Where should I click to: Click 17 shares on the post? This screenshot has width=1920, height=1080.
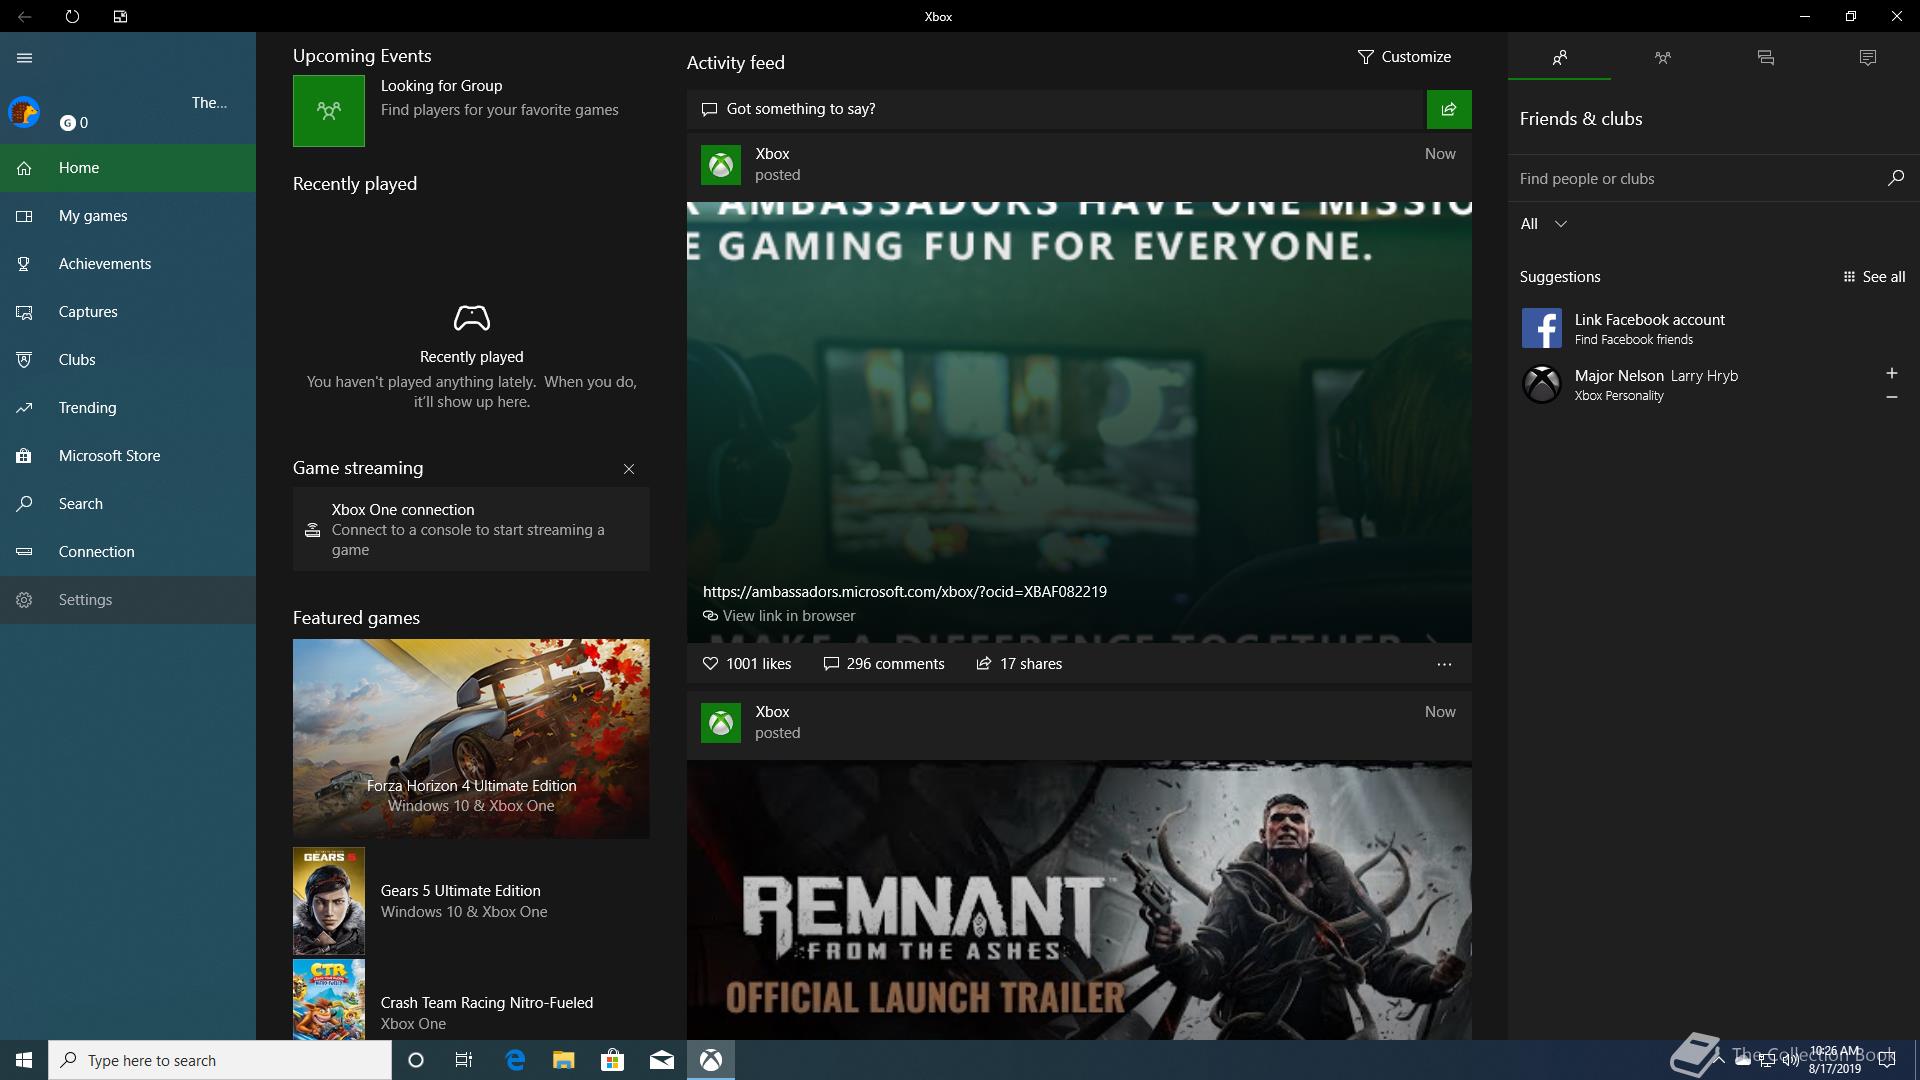(1019, 664)
